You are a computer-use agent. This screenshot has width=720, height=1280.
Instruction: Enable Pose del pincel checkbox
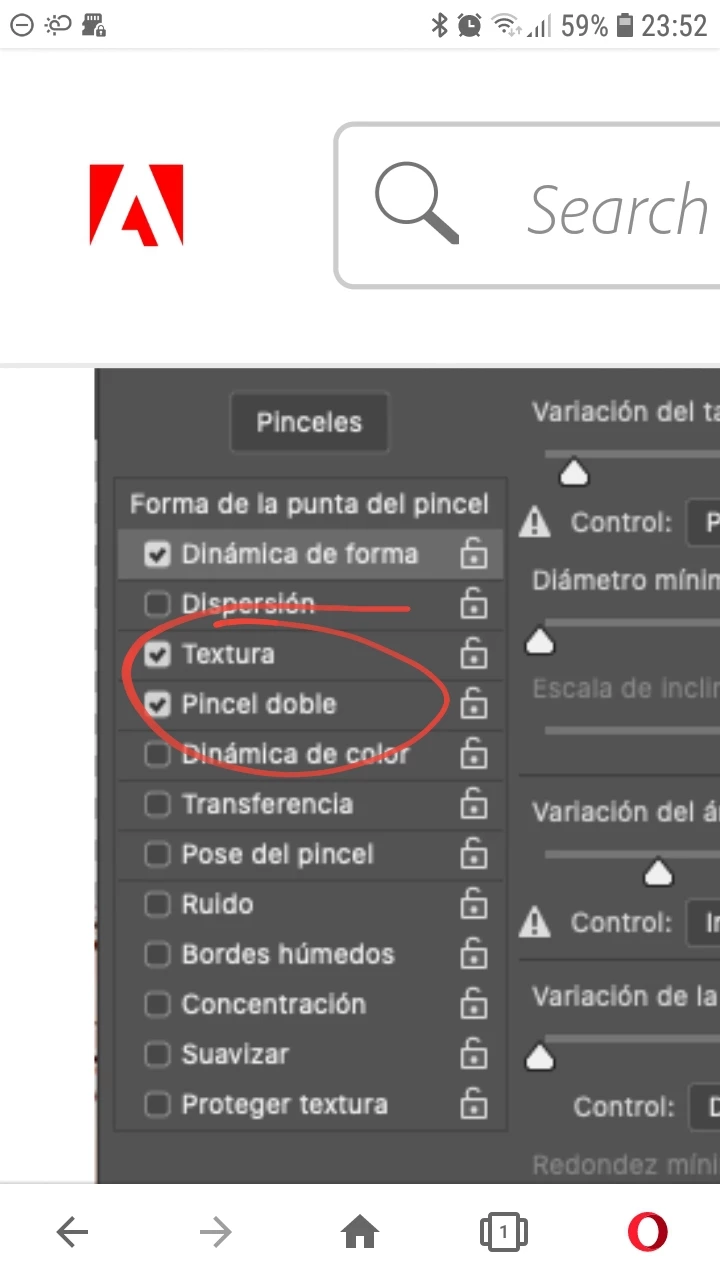tap(157, 854)
